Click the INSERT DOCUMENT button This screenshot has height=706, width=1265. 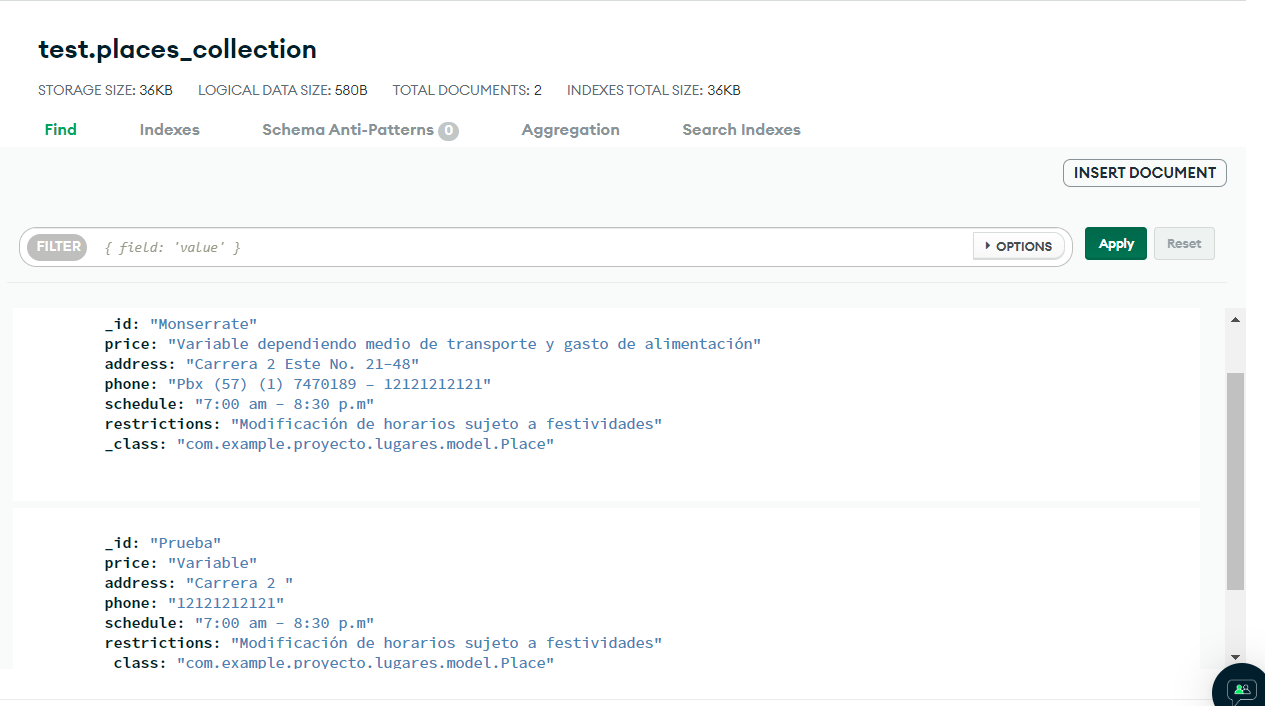point(1144,172)
